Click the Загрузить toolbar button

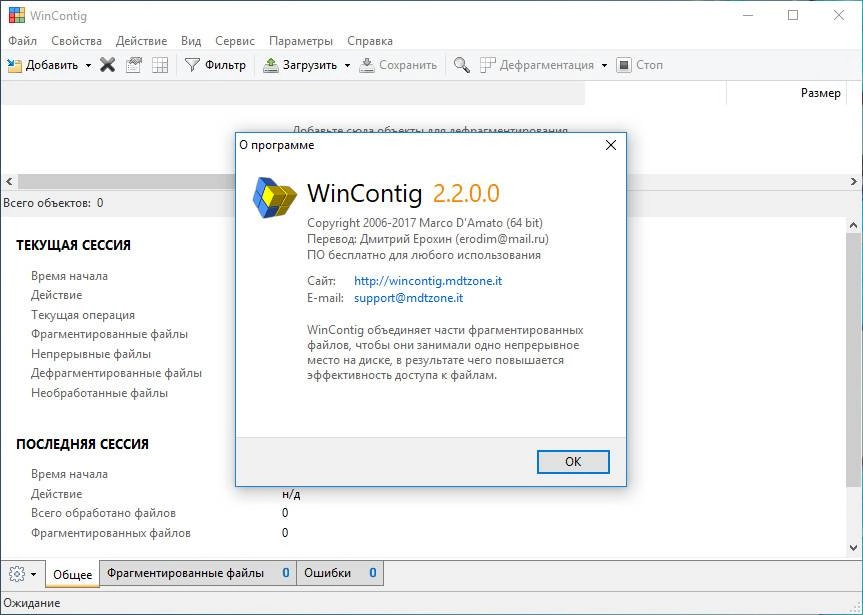[x=300, y=65]
